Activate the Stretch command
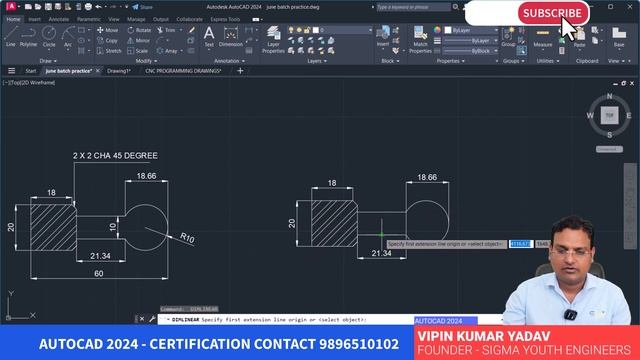Viewport: 640px width, 360px height. (x=109, y=51)
